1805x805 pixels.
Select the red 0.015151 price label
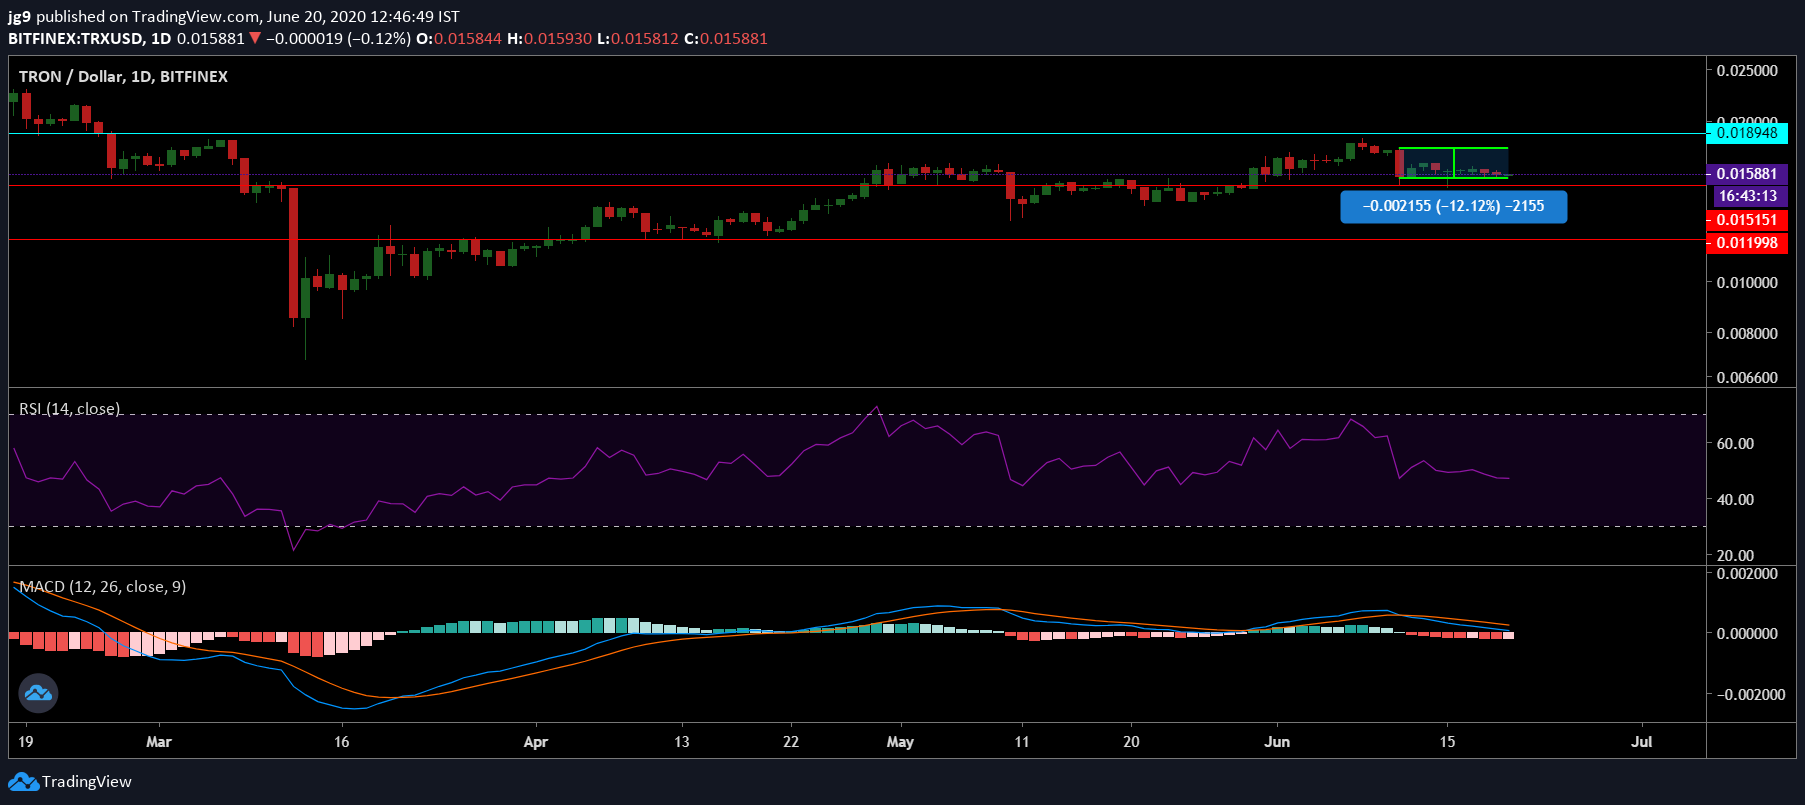1746,220
